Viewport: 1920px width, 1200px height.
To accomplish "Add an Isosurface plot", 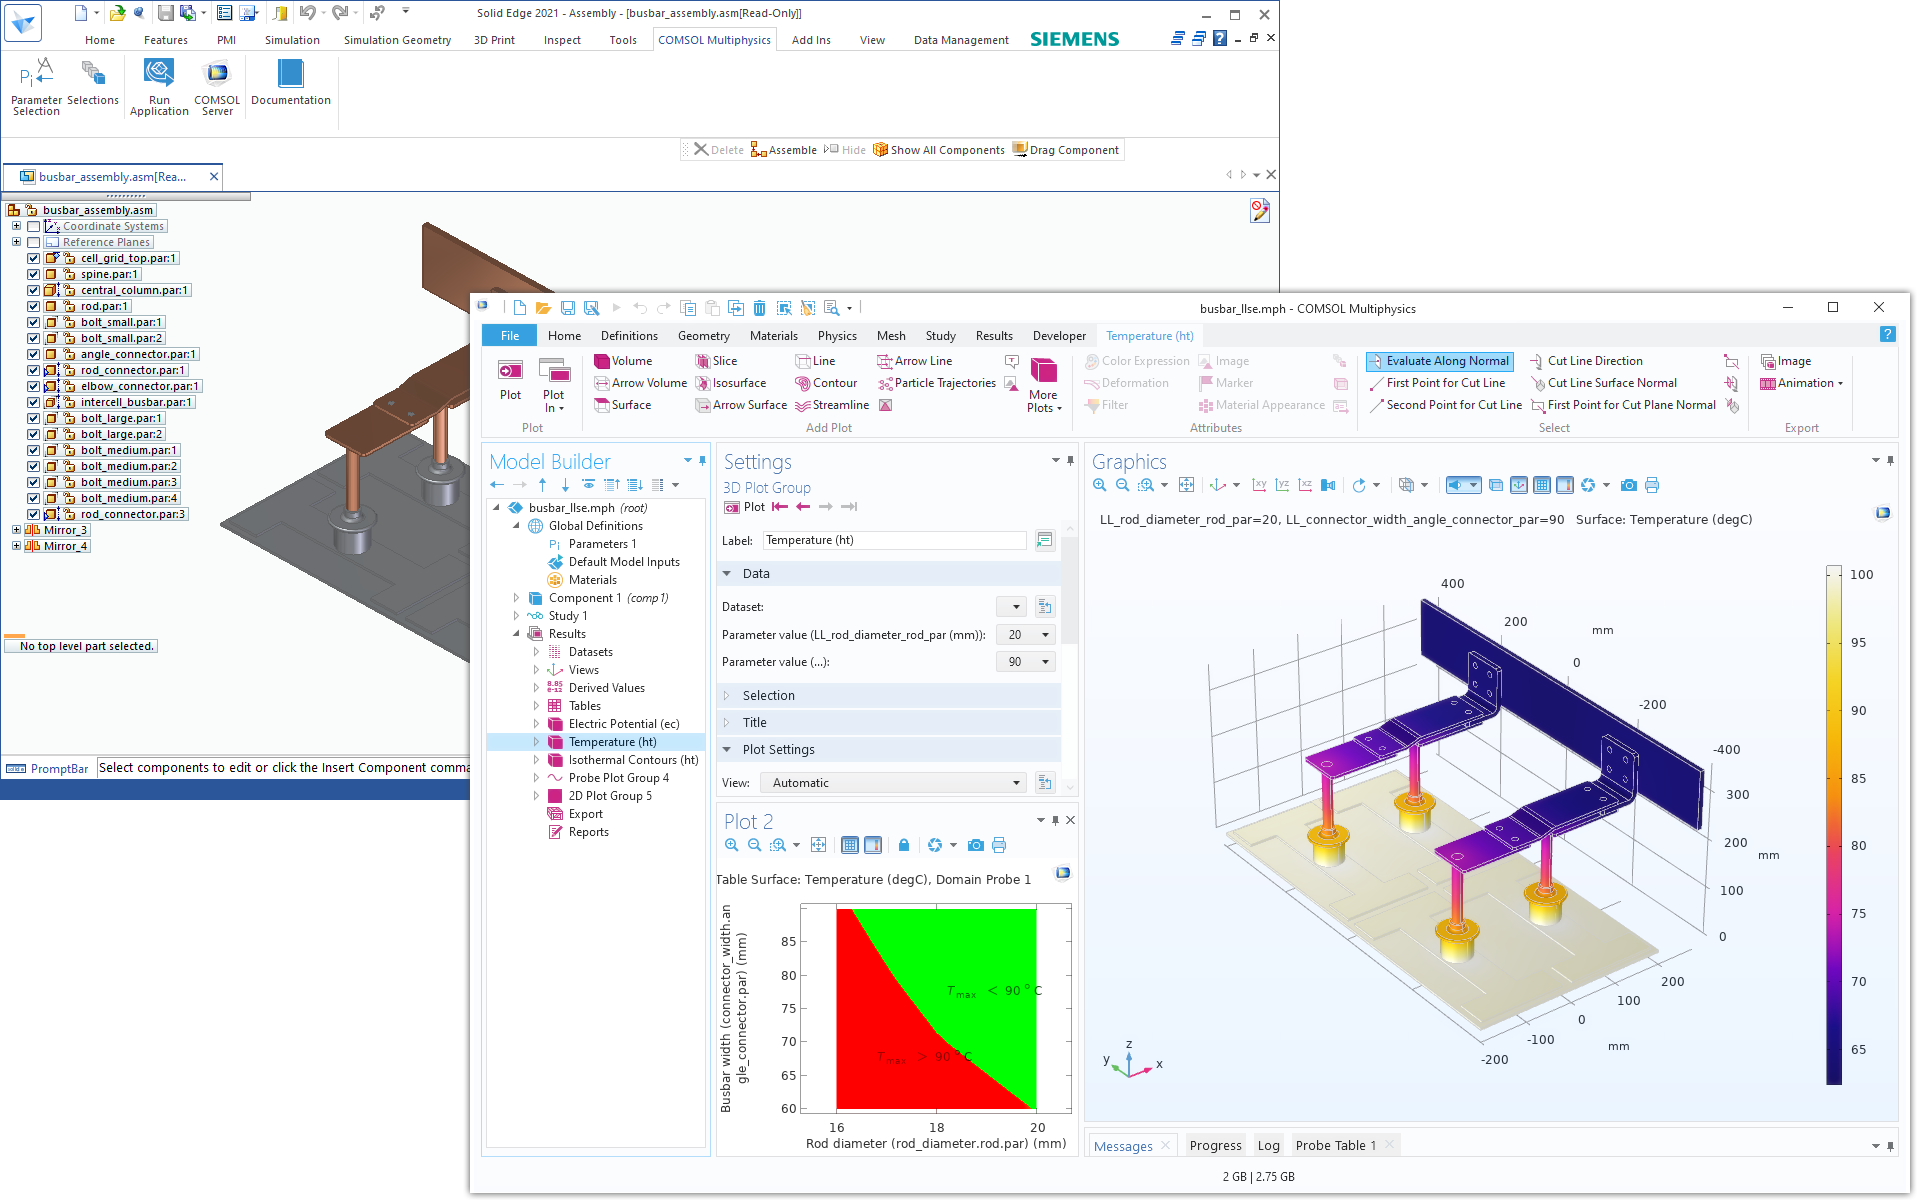I will [731, 383].
